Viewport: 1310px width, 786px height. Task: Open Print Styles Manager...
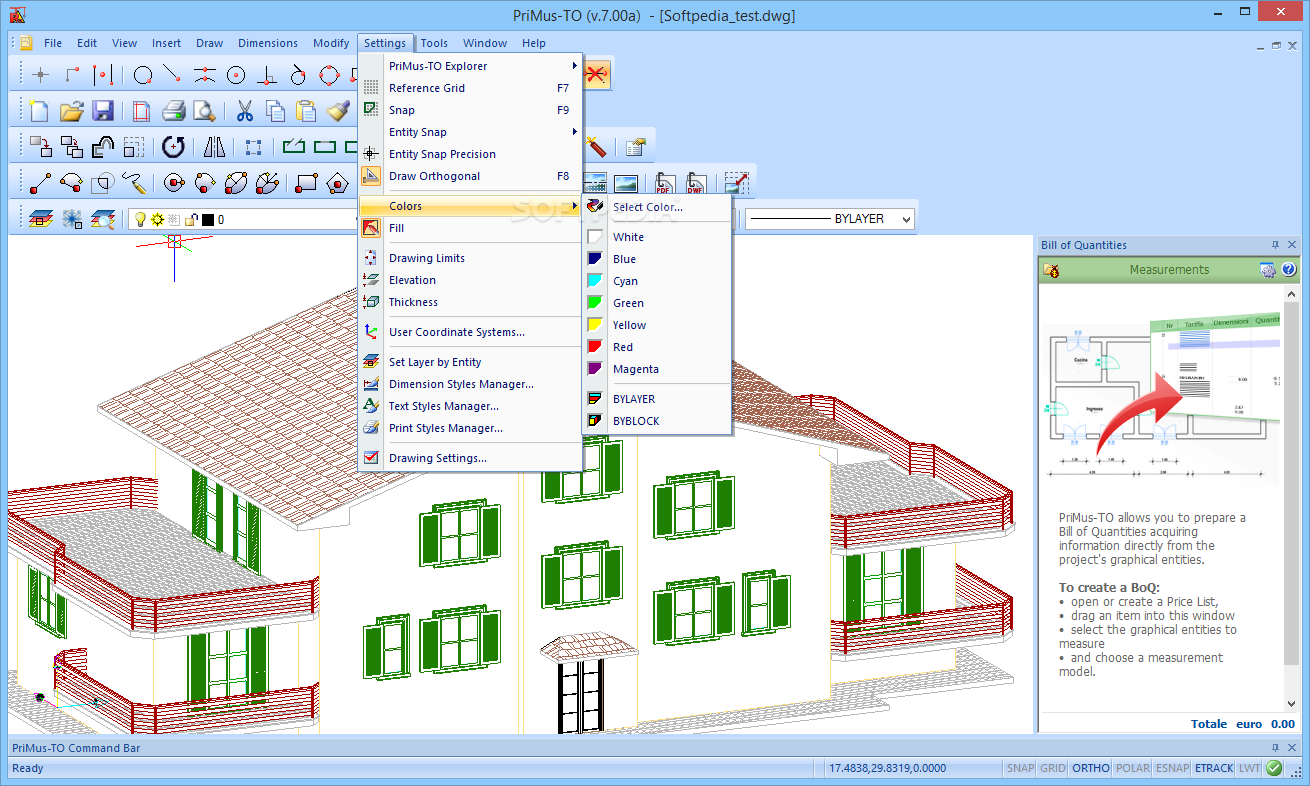(470, 428)
